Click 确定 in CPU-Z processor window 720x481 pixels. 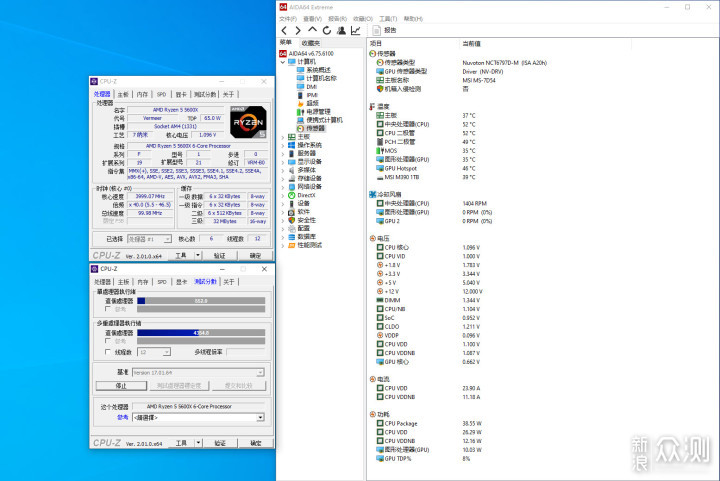pyautogui.click(x=255, y=256)
